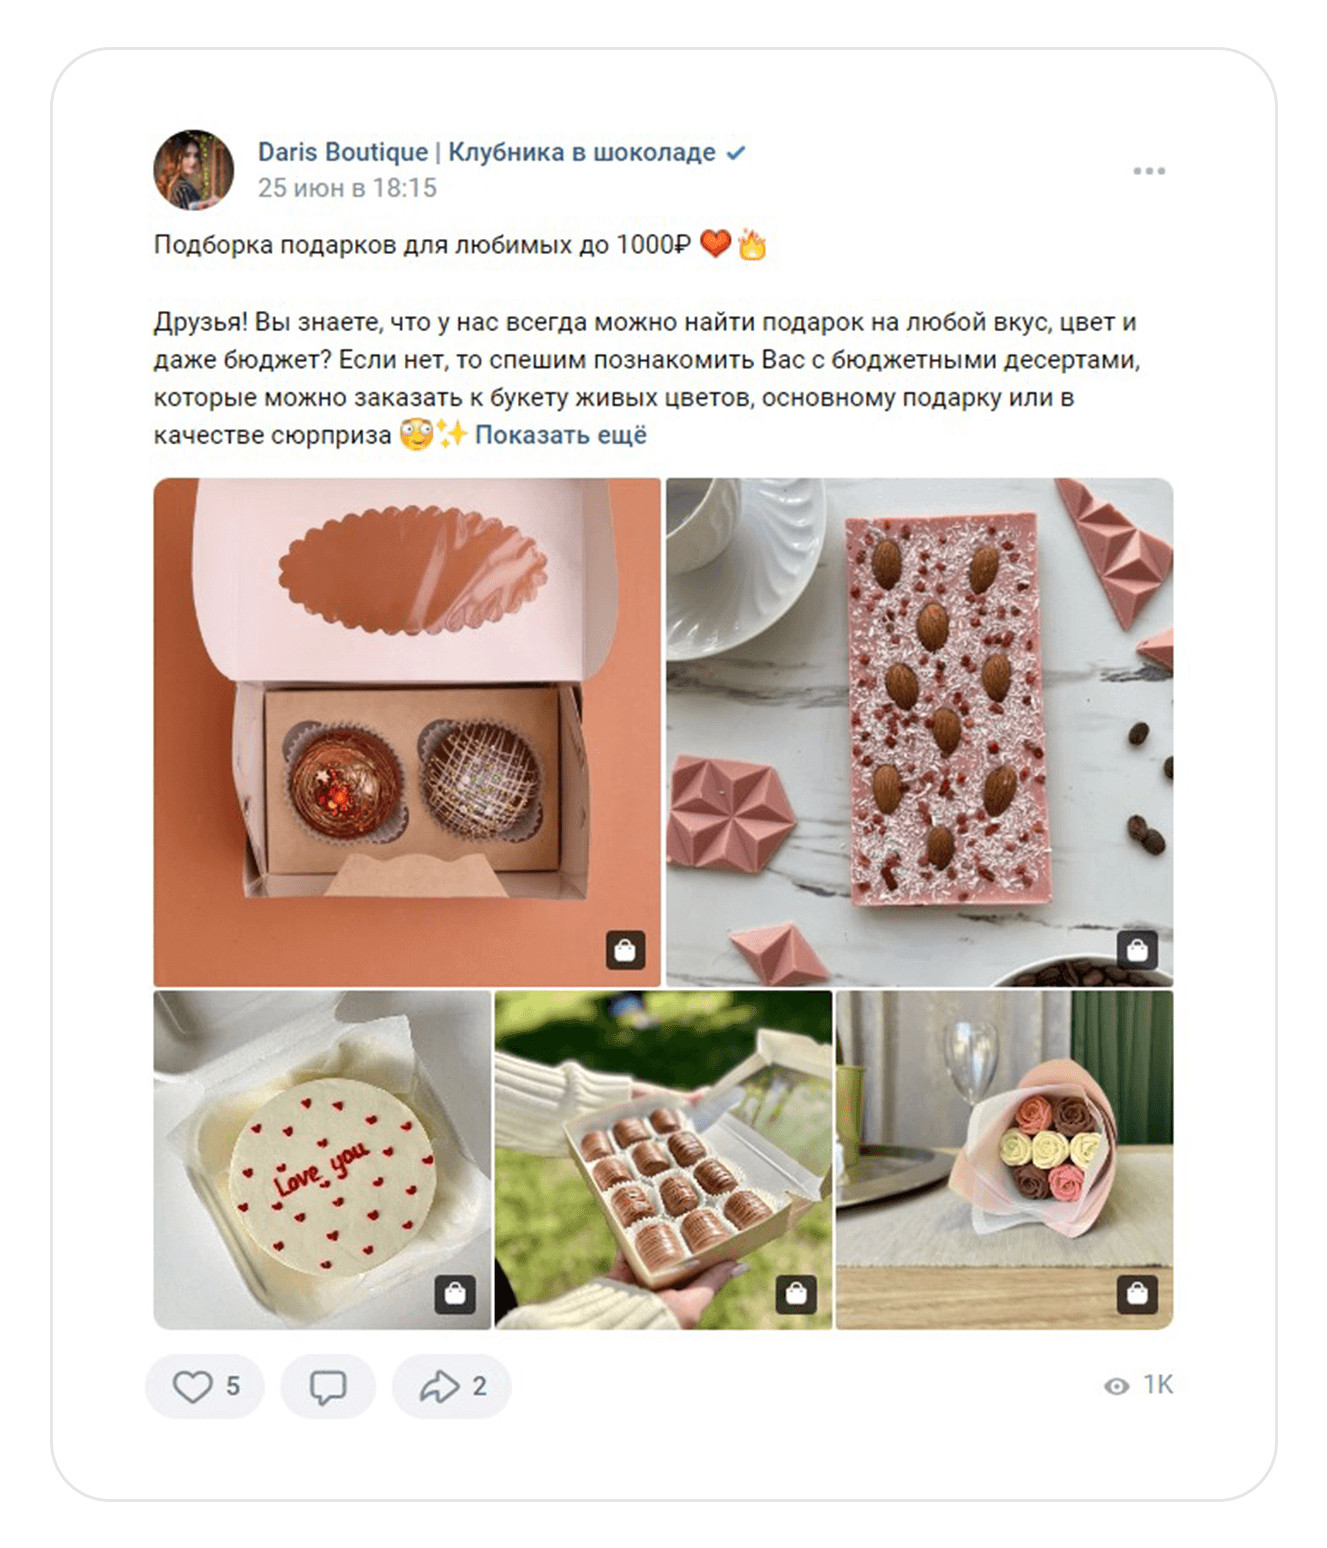Share the post using arrow icon
Screen dimensions: 1327x1548
pos(440,1386)
